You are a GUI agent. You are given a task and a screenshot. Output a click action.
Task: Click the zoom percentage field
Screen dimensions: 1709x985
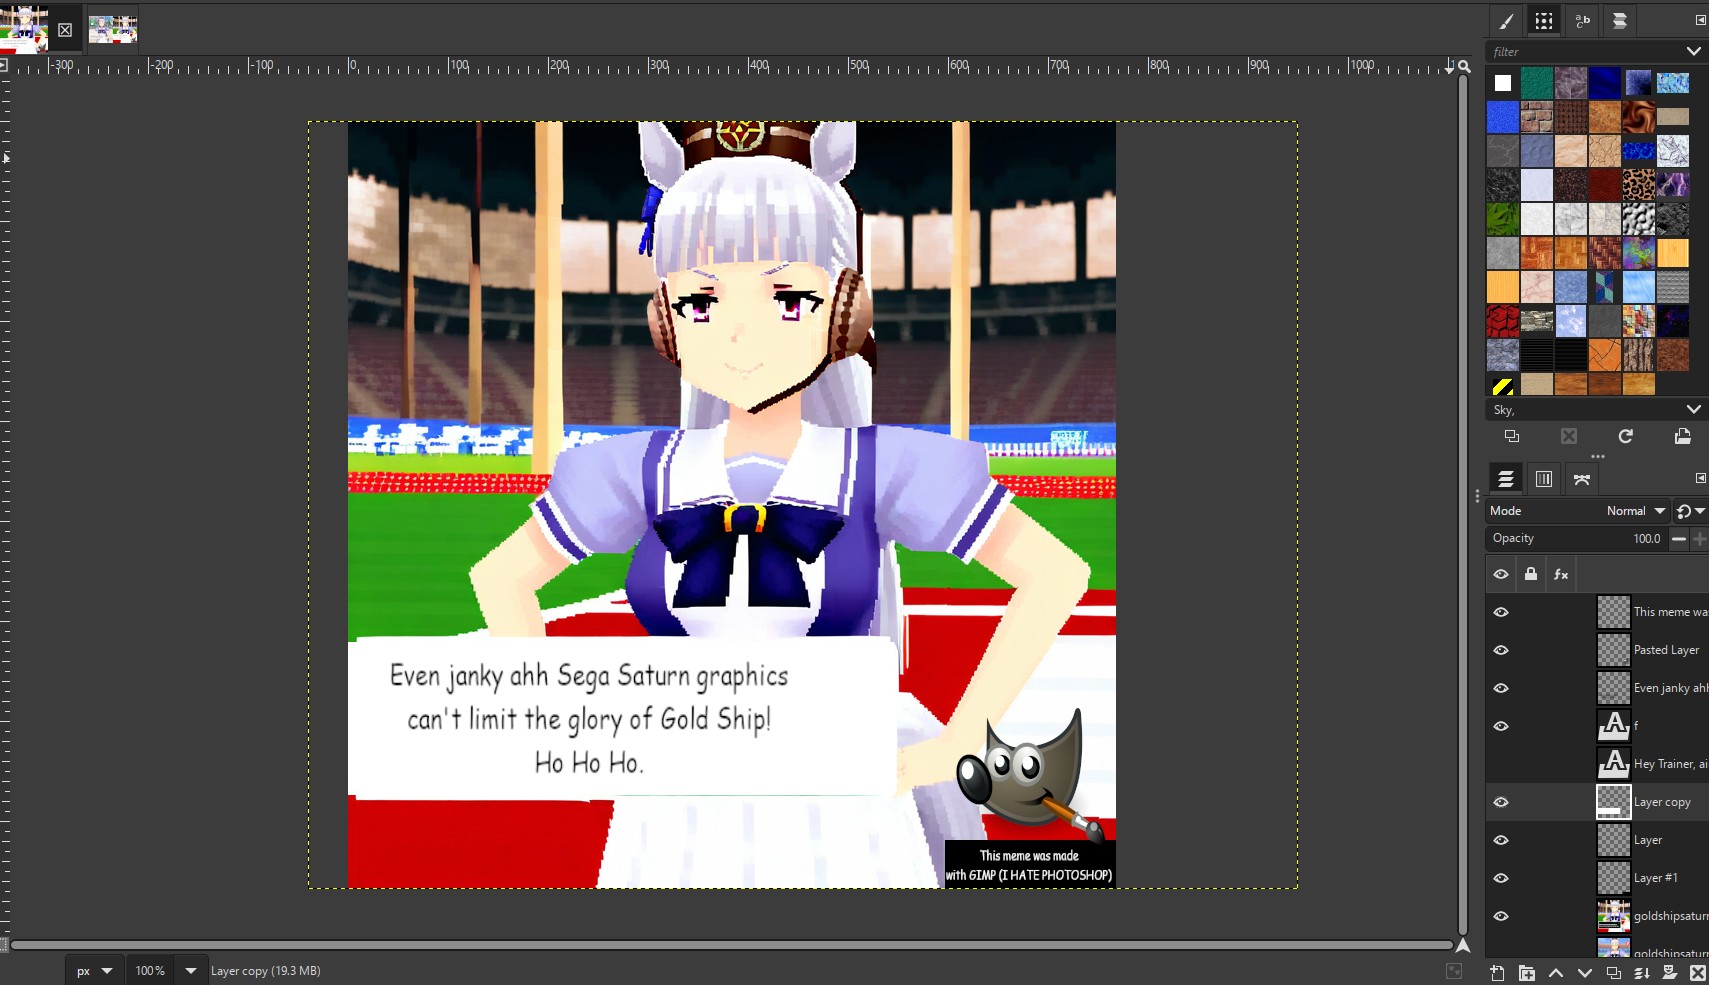[x=150, y=971]
